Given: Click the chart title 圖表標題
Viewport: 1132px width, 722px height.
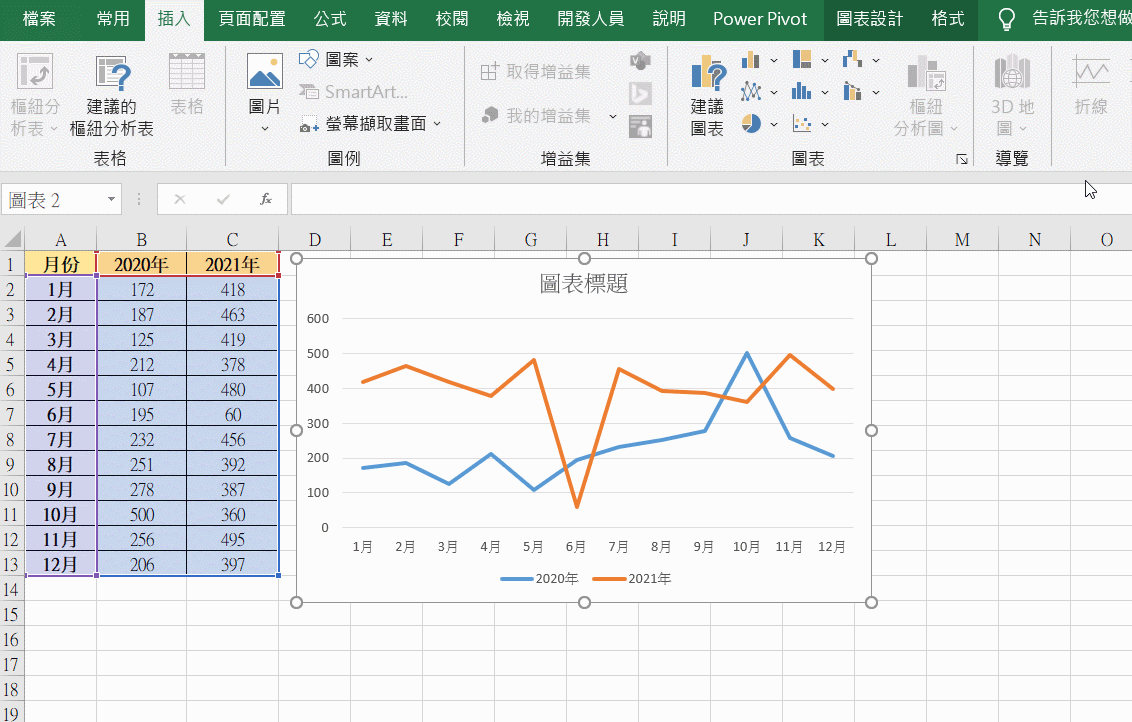Looking at the screenshot, I should (x=583, y=284).
